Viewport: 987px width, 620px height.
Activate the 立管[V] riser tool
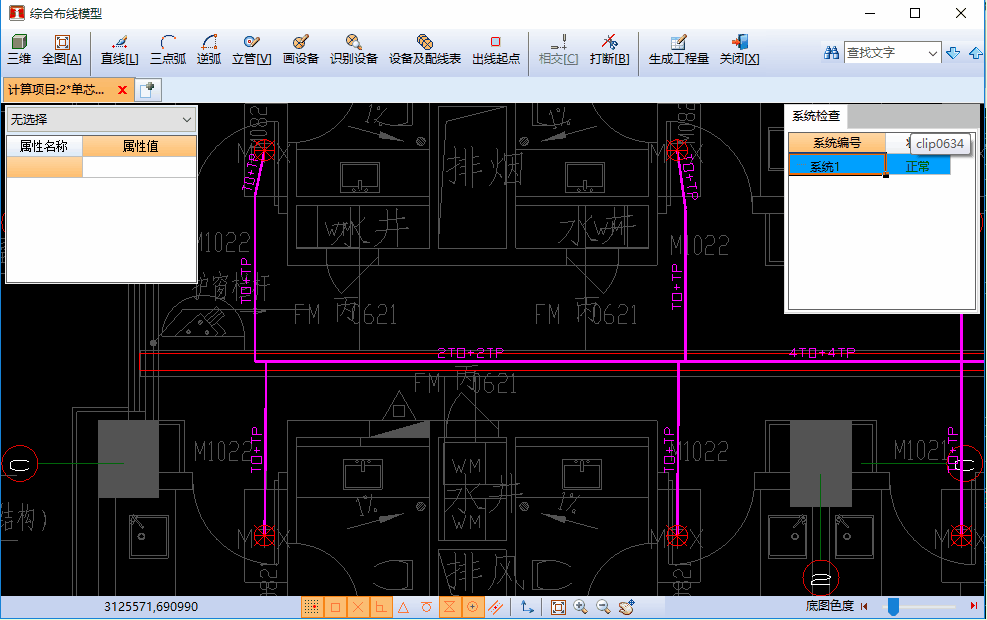[x=251, y=50]
